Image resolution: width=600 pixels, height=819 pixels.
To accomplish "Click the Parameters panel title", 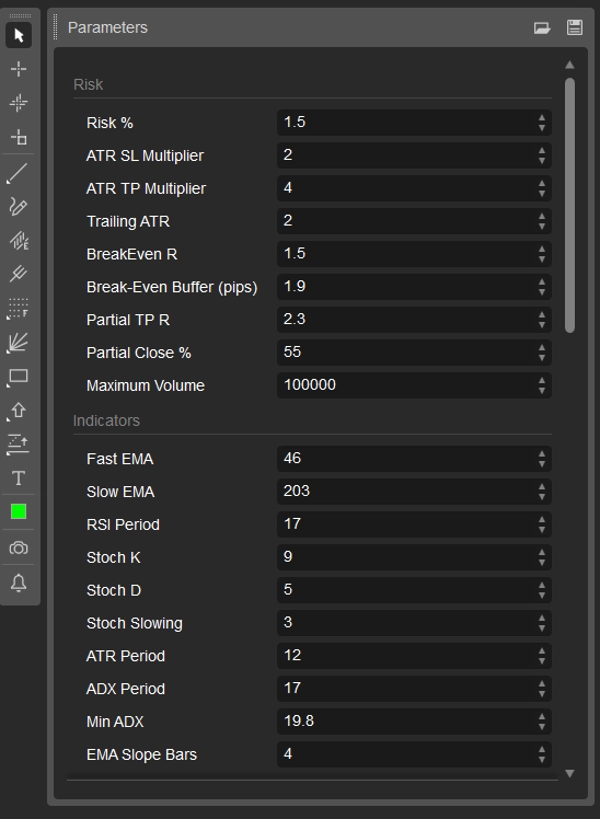I will [108, 28].
